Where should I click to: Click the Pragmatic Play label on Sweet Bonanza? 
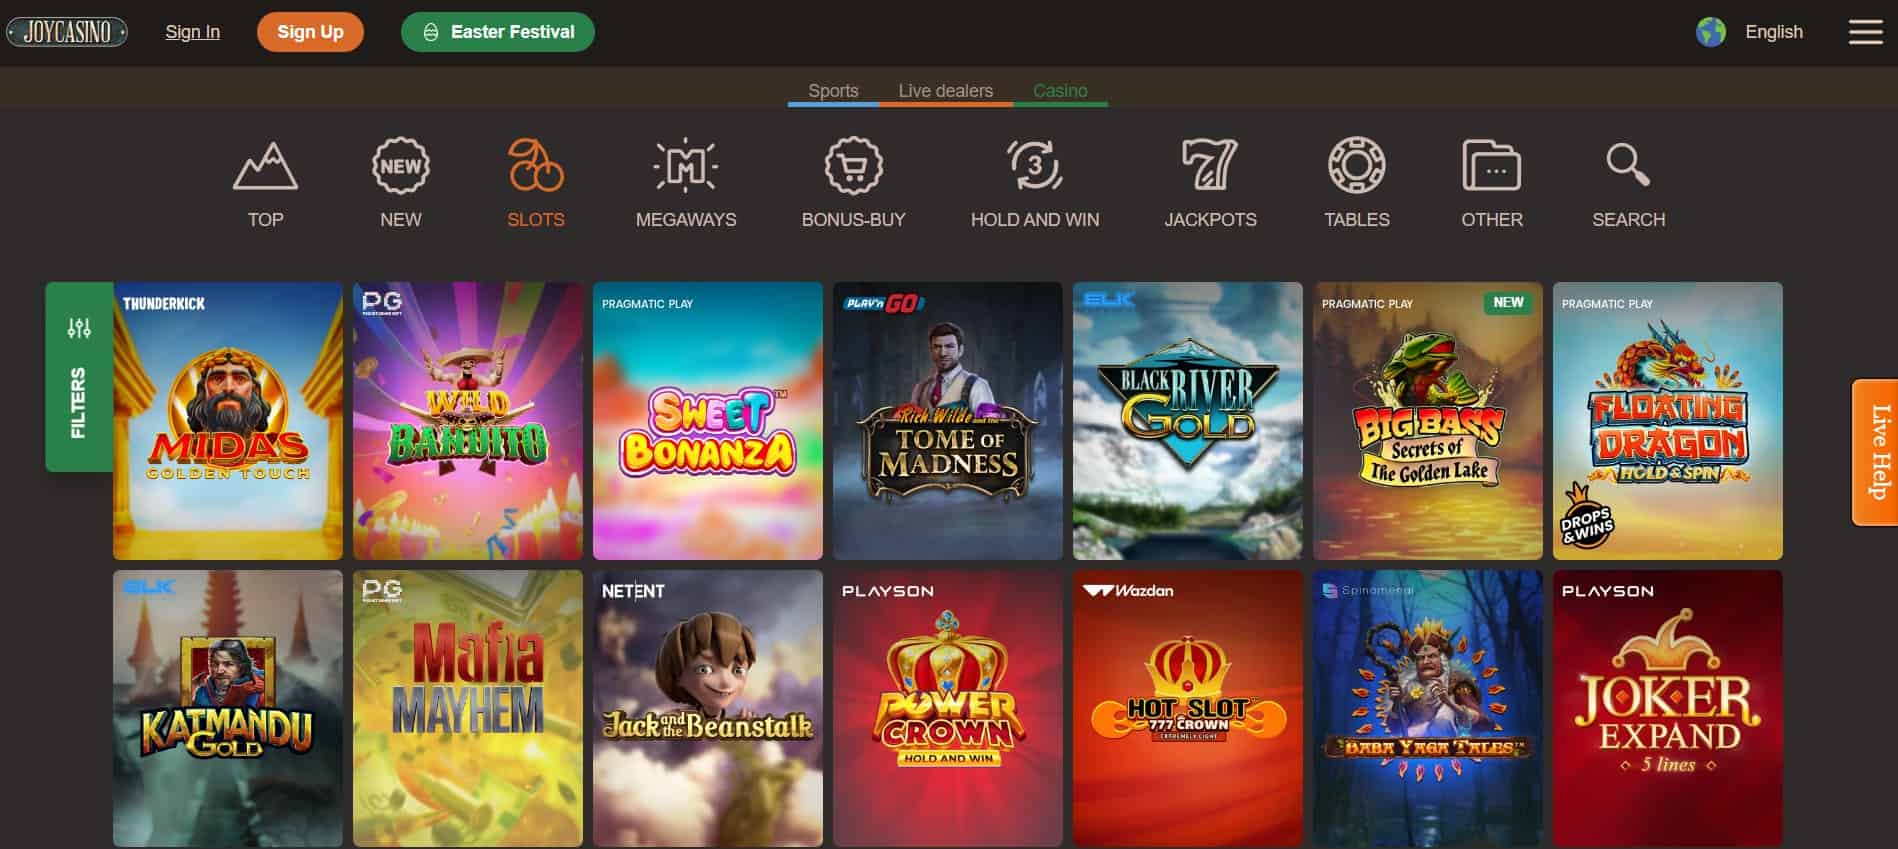[647, 304]
